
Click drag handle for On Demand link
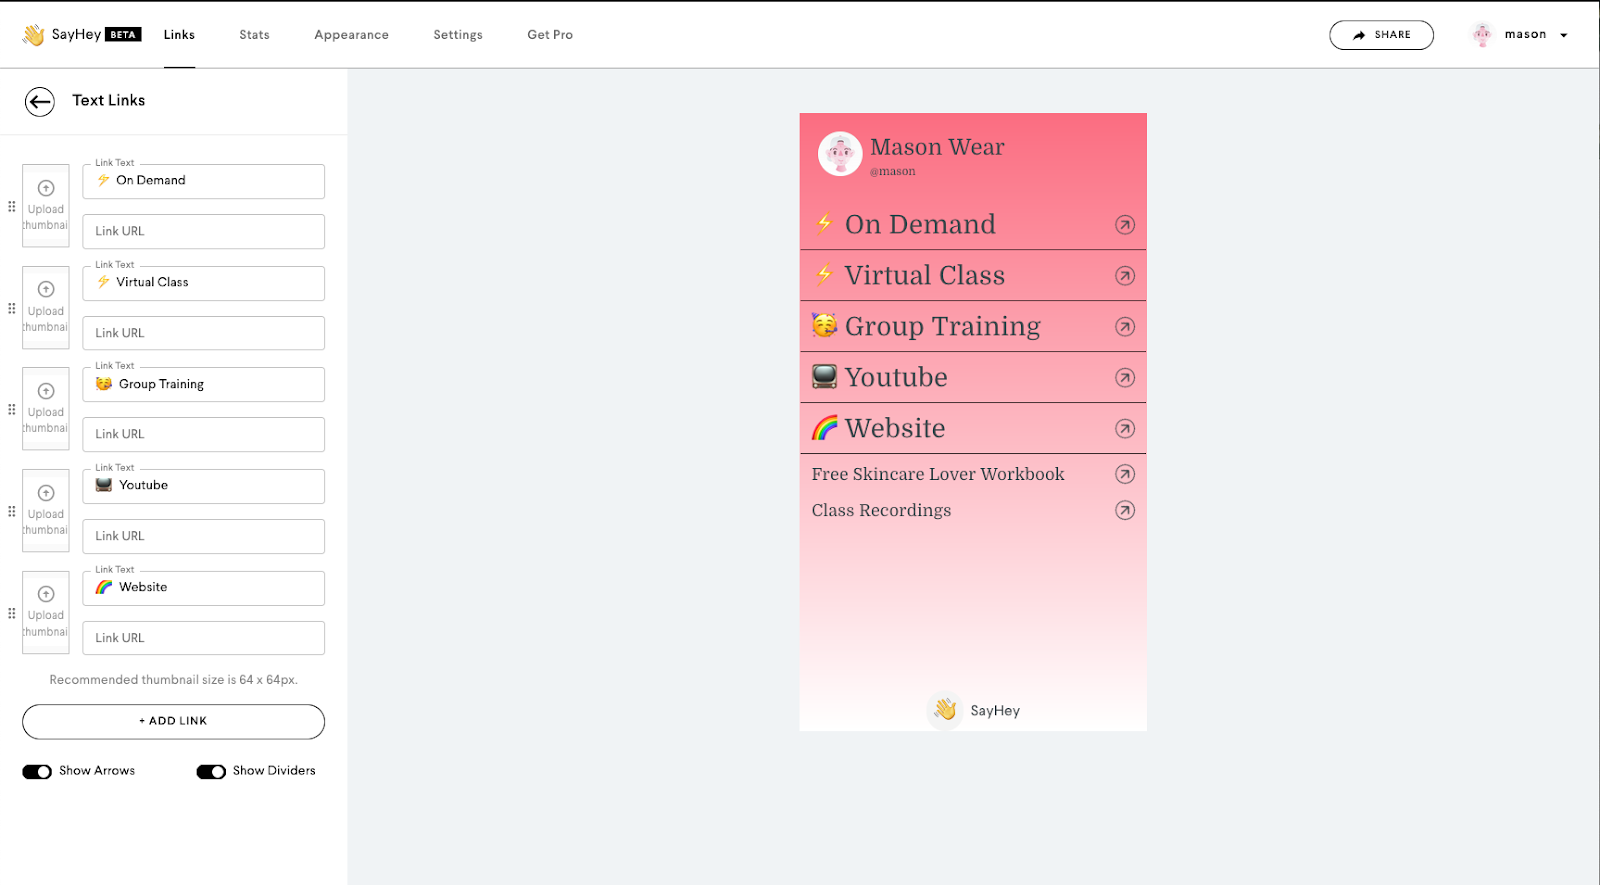[x=12, y=207]
